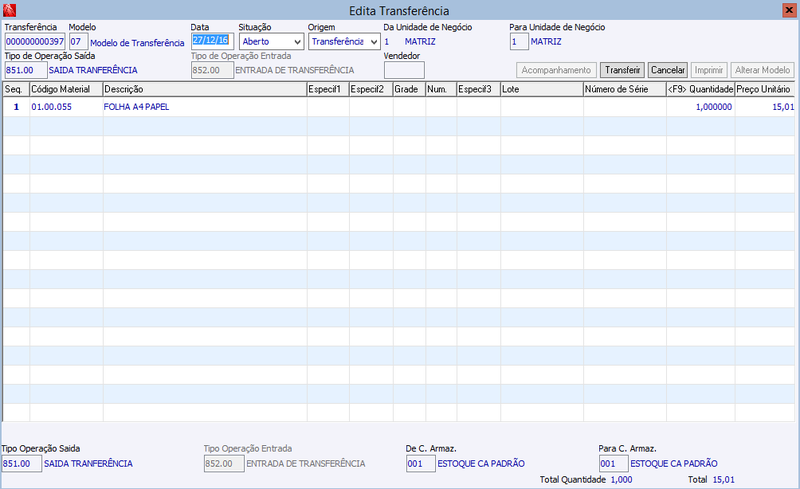Click ENTRADA DE TRANSFERÊNCIA text in the top section
The image size is (800, 489).
click(295, 70)
